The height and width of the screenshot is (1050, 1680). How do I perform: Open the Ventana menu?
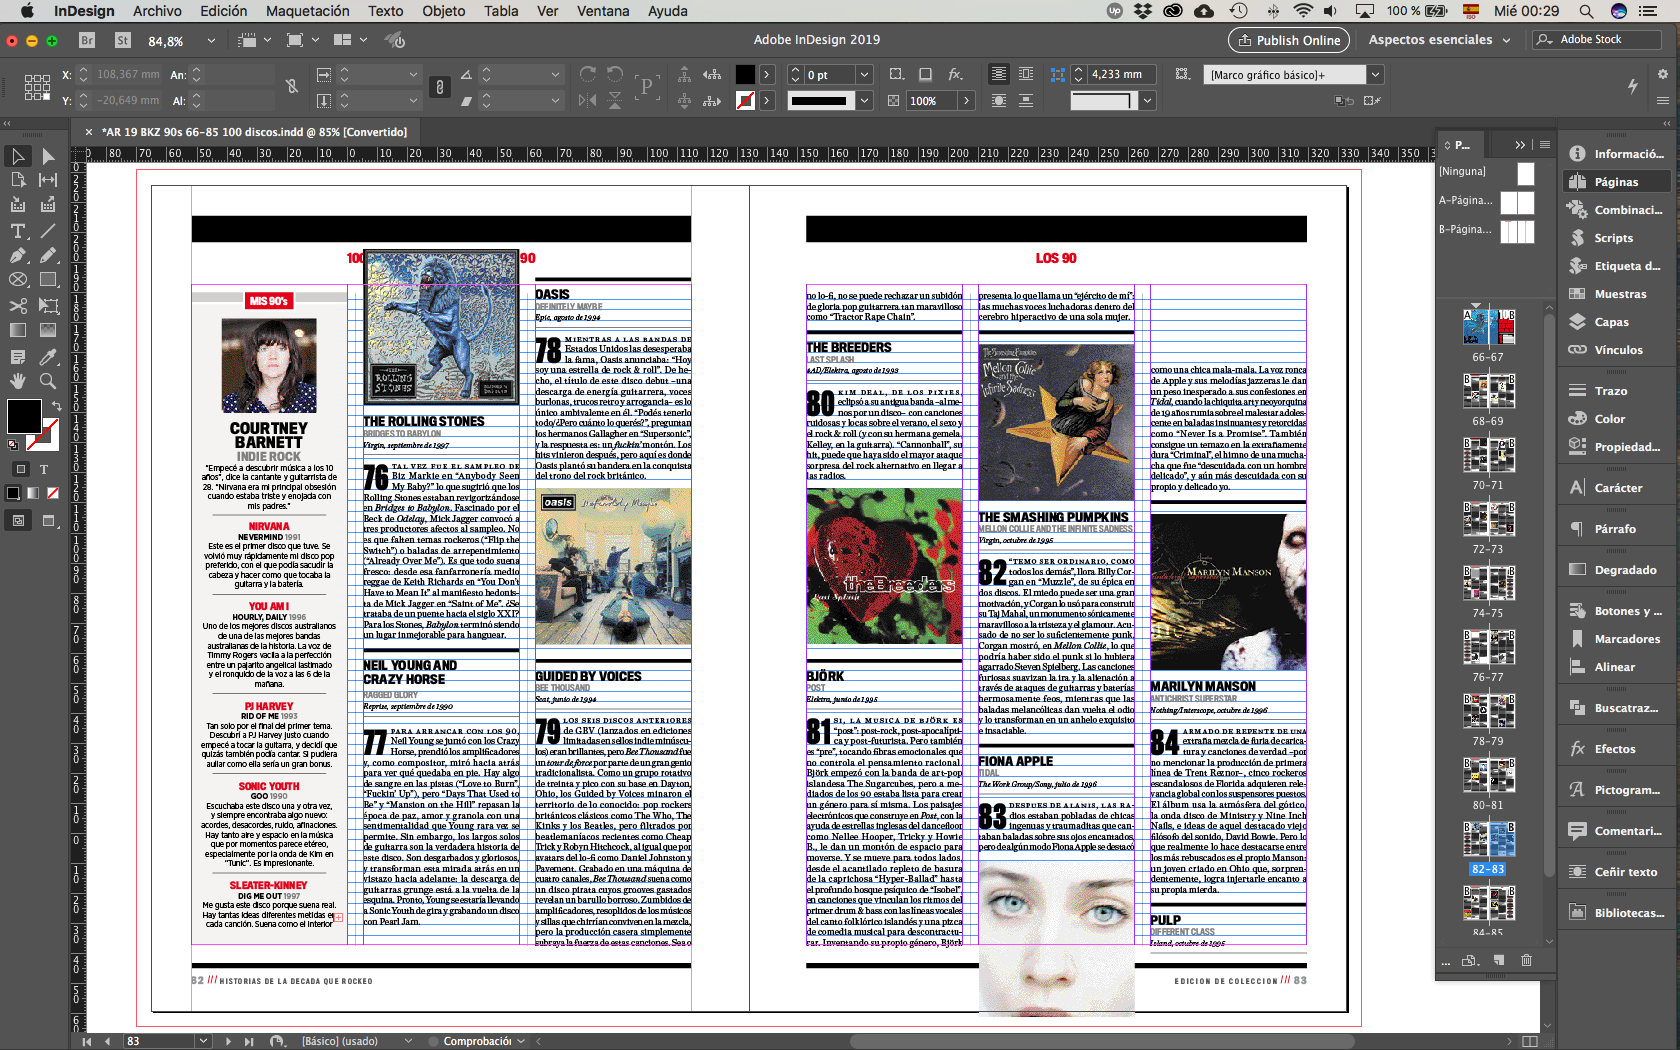click(x=603, y=11)
